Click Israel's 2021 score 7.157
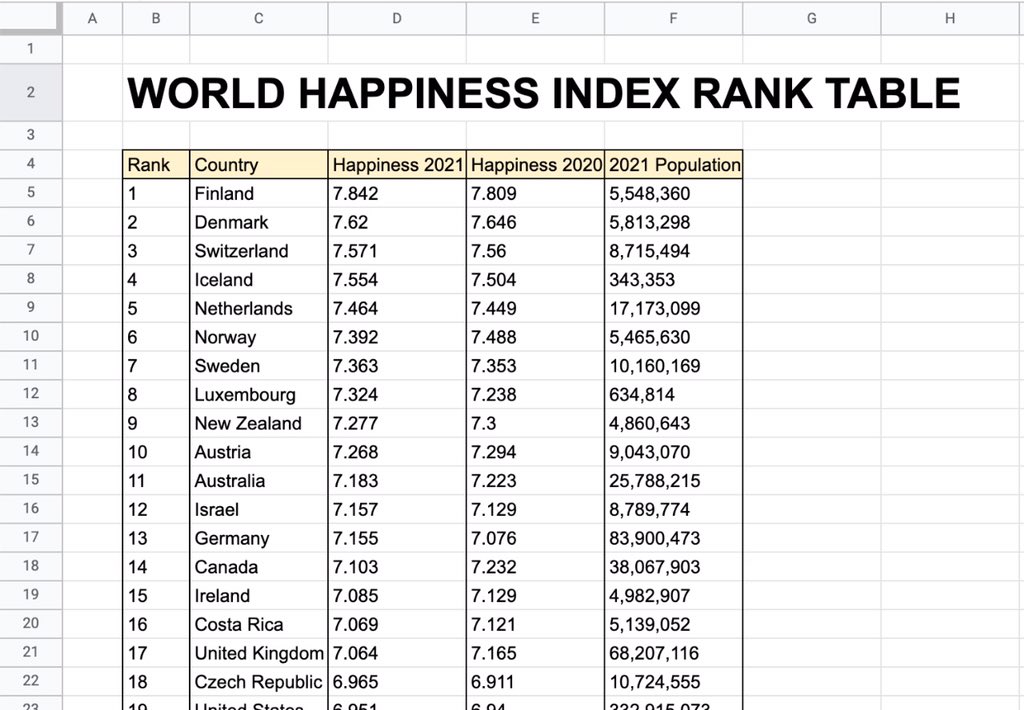The image size is (1024, 710). (x=397, y=509)
